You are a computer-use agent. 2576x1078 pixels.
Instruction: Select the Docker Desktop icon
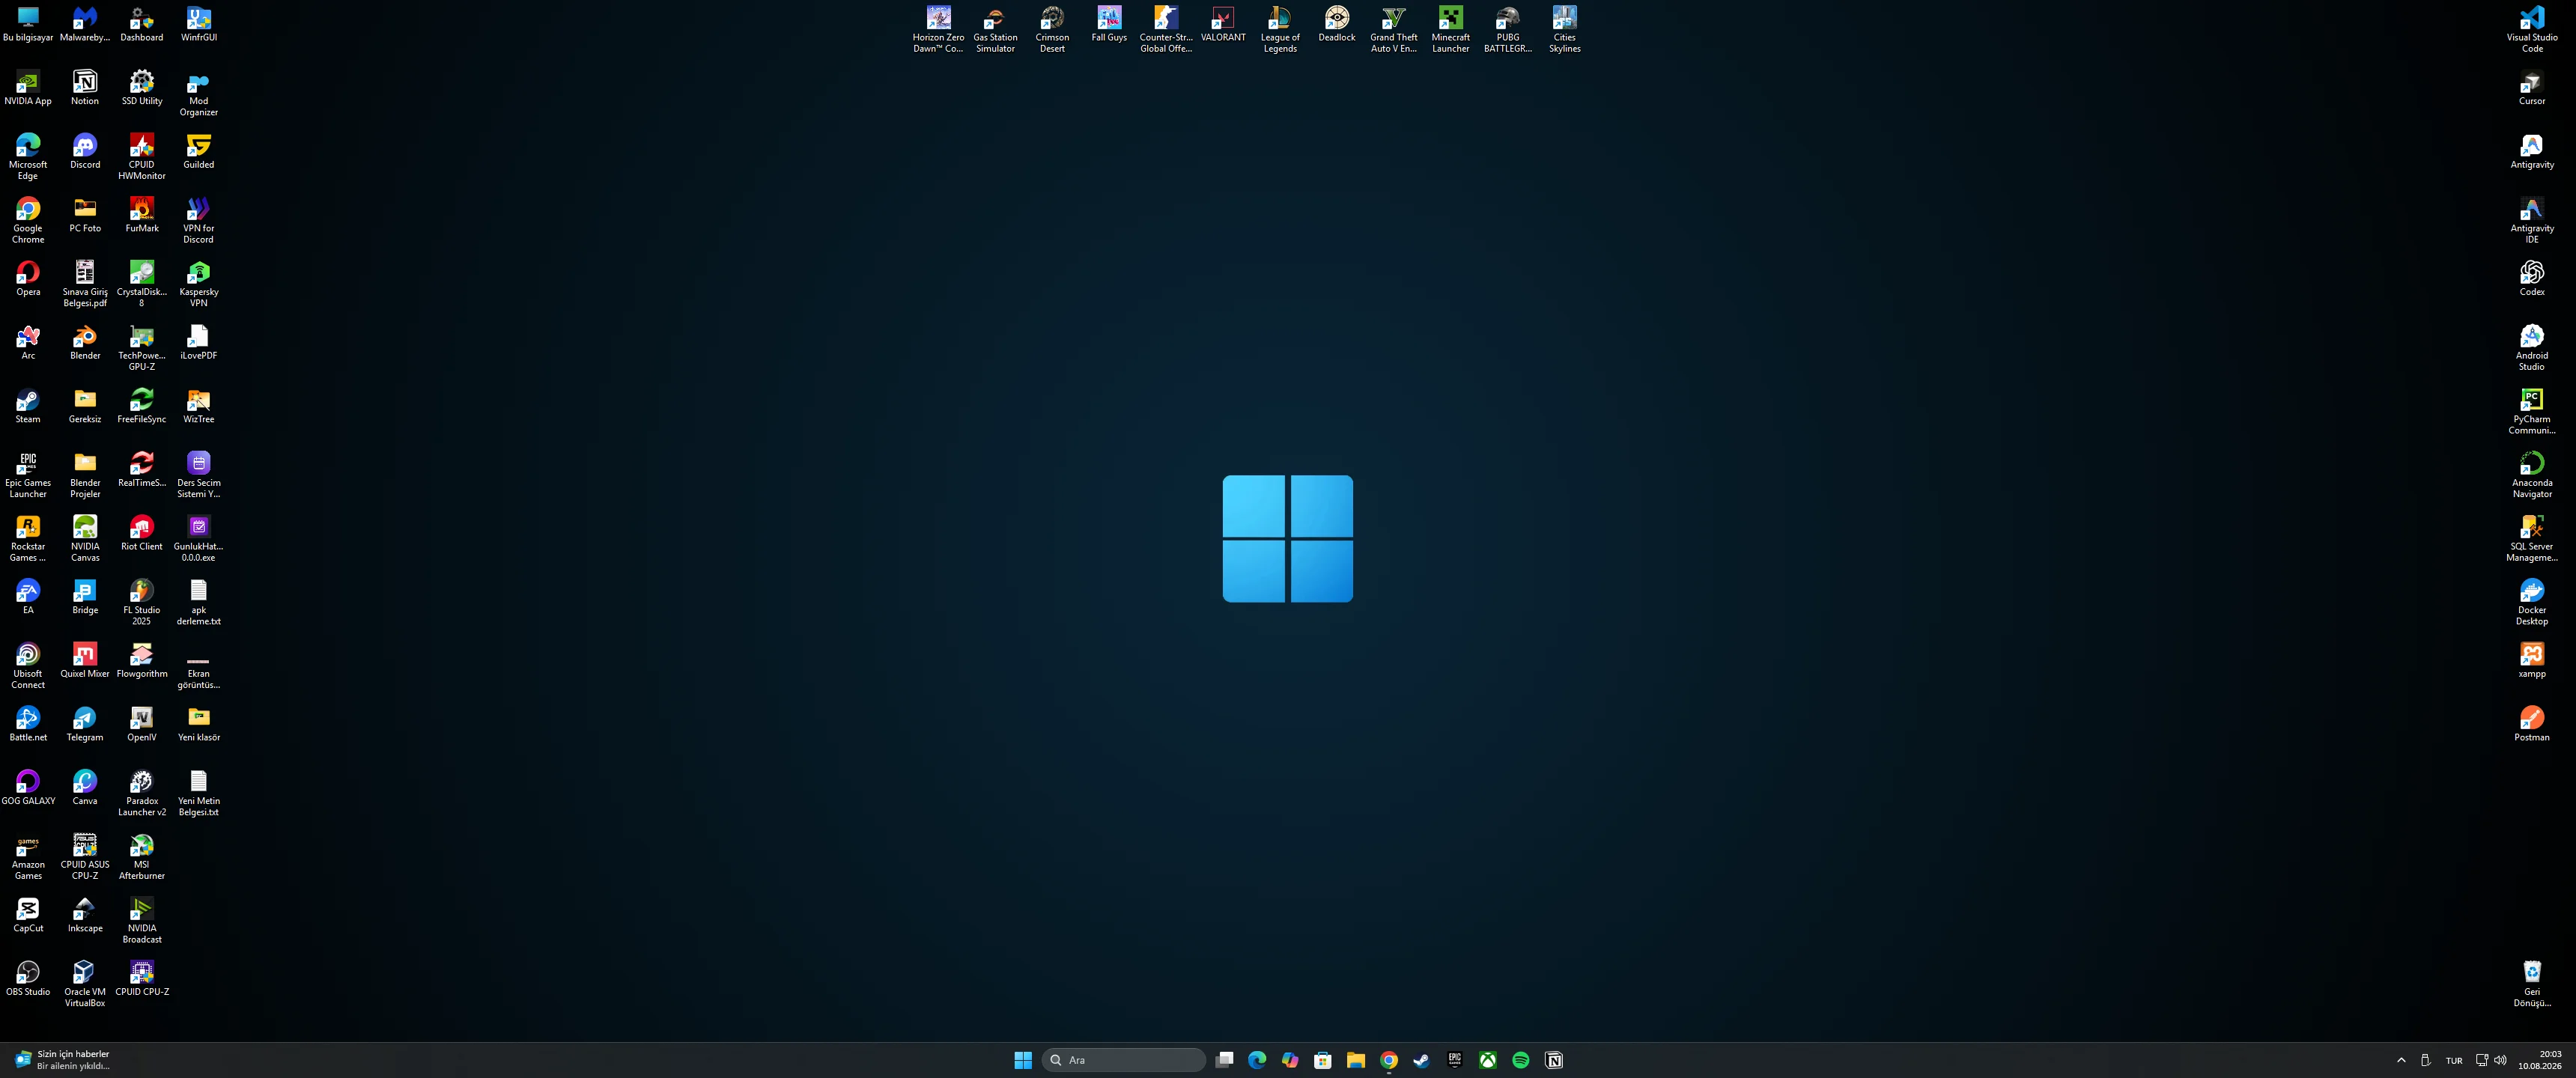(2532, 602)
